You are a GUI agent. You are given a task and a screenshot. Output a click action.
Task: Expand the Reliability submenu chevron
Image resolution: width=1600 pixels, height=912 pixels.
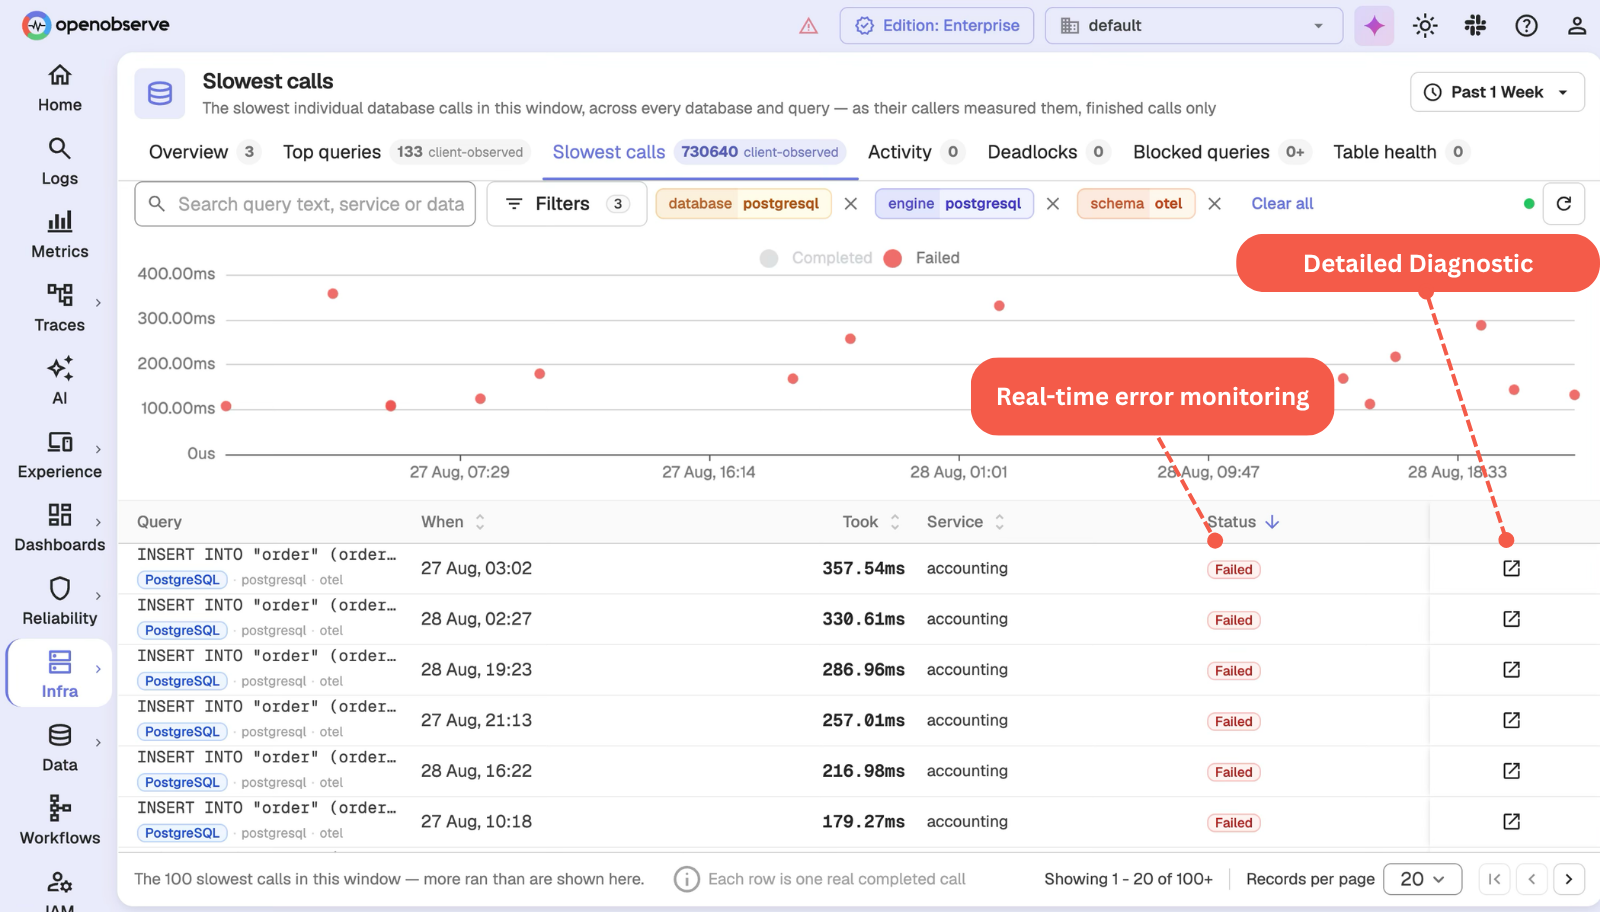[x=98, y=596]
